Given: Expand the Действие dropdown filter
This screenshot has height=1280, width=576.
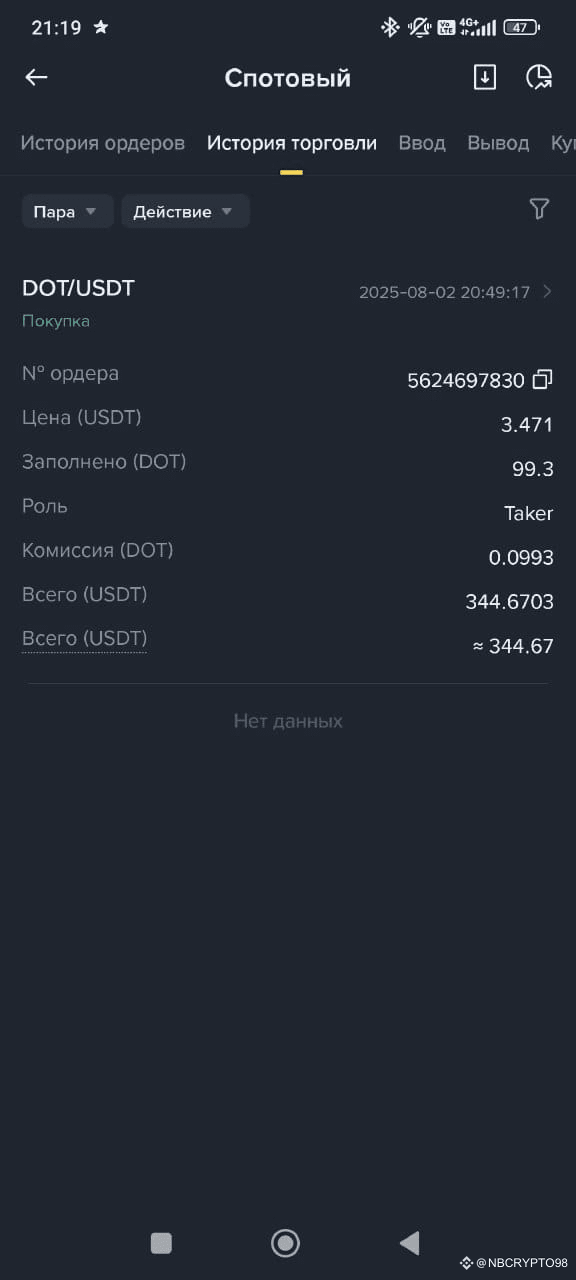Looking at the screenshot, I should coord(185,211).
